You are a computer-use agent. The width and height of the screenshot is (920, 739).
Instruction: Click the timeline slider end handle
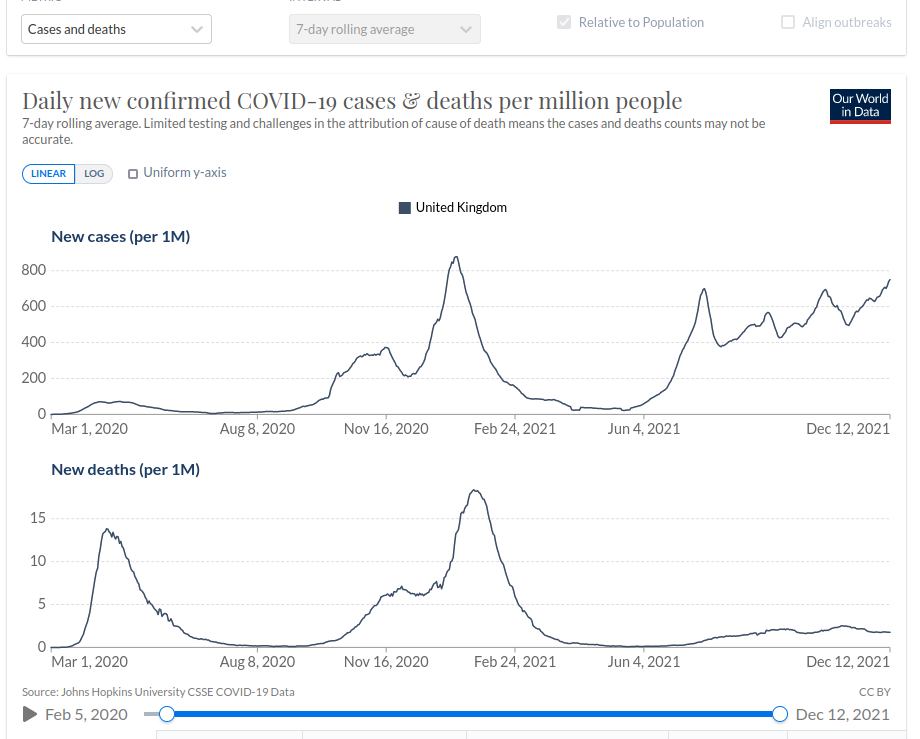[781, 714]
